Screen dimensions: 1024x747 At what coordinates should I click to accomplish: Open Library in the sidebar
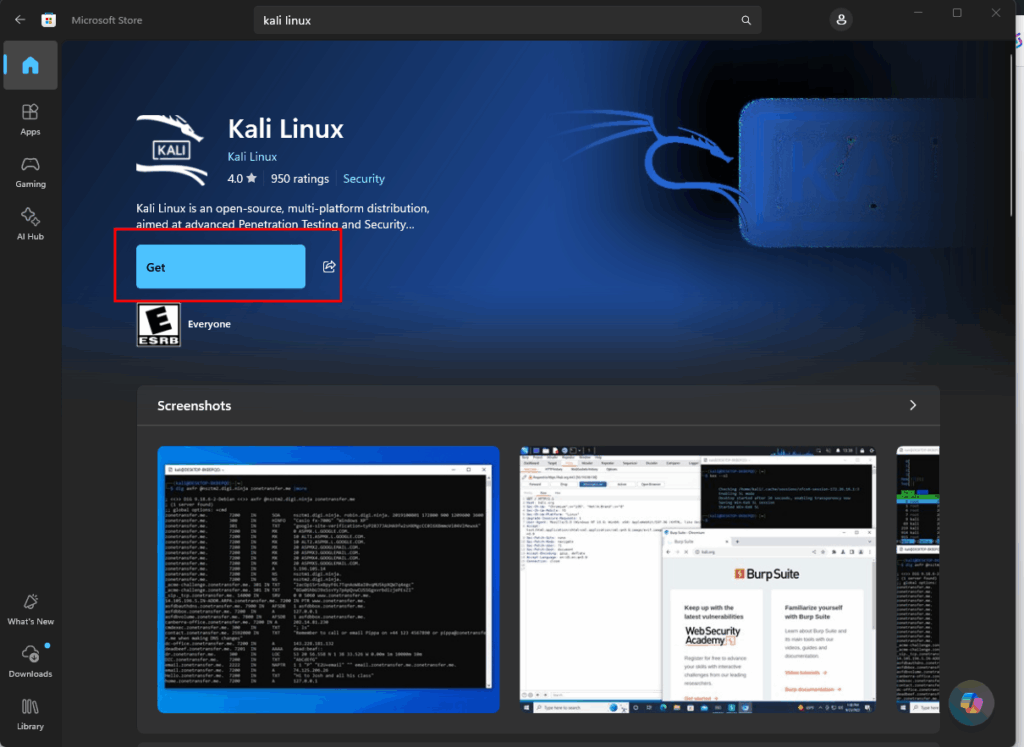pos(31,714)
